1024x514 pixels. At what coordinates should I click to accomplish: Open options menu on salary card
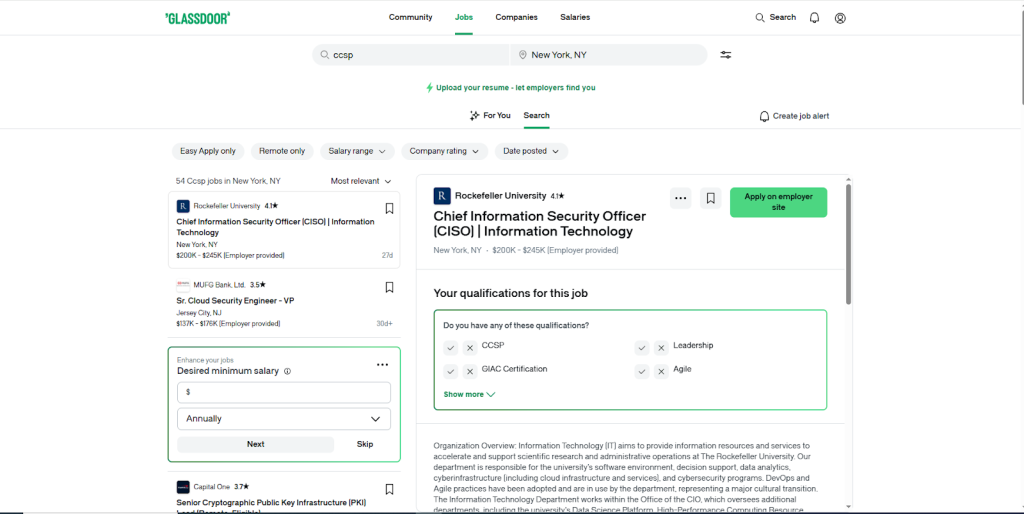pyautogui.click(x=383, y=364)
